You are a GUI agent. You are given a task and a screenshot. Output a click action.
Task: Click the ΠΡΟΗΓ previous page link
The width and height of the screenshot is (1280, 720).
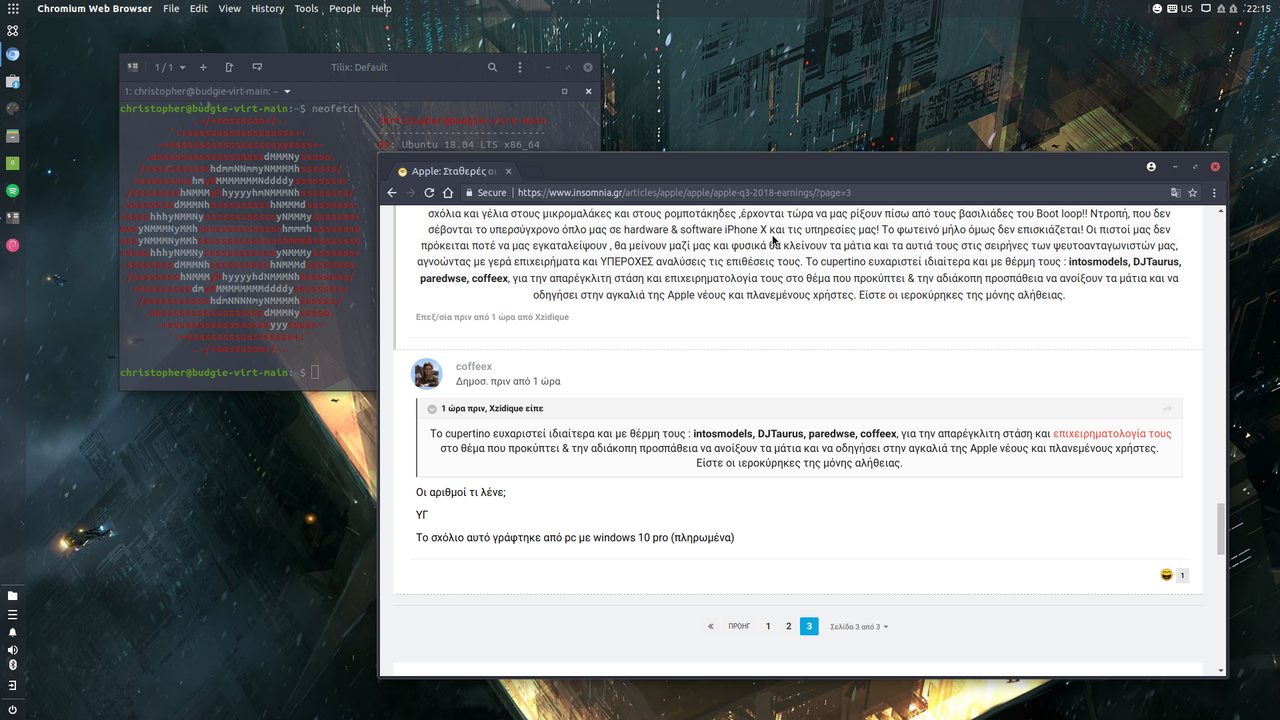pyautogui.click(x=739, y=626)
